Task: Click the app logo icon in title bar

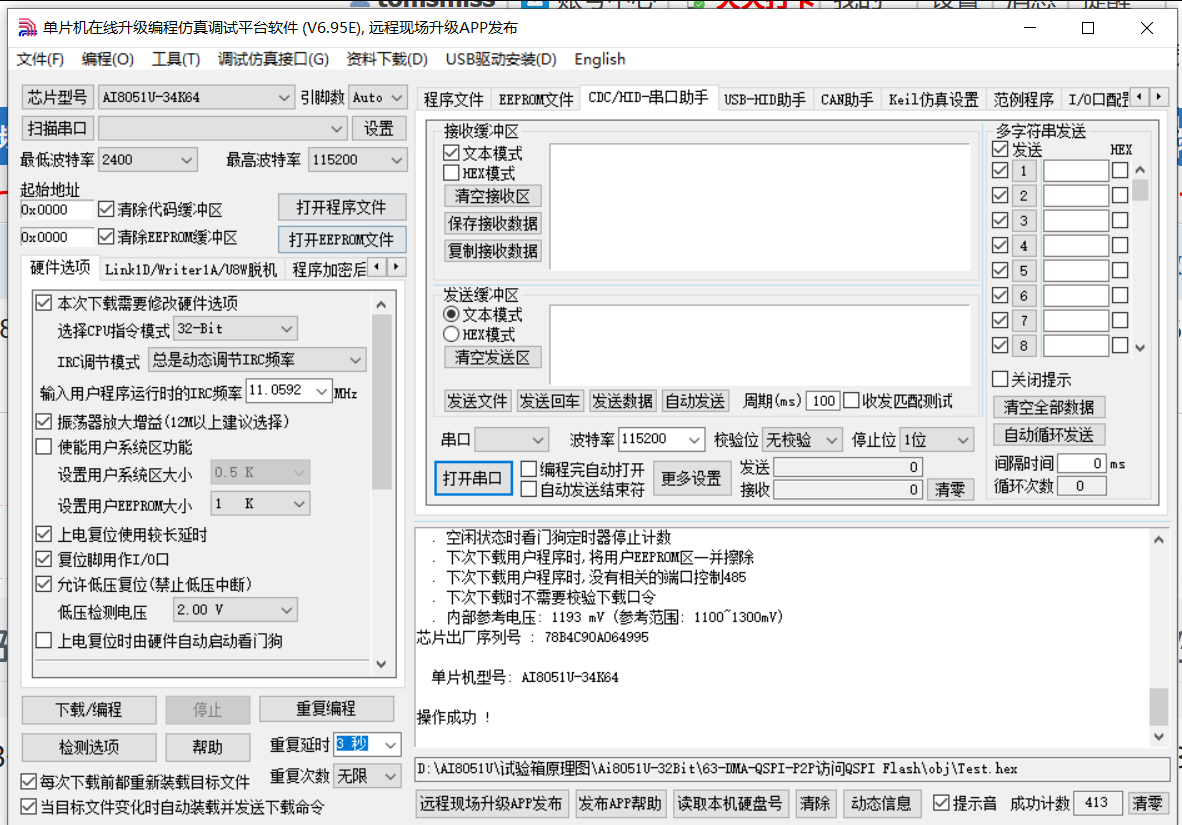Action: pos(27,28)
